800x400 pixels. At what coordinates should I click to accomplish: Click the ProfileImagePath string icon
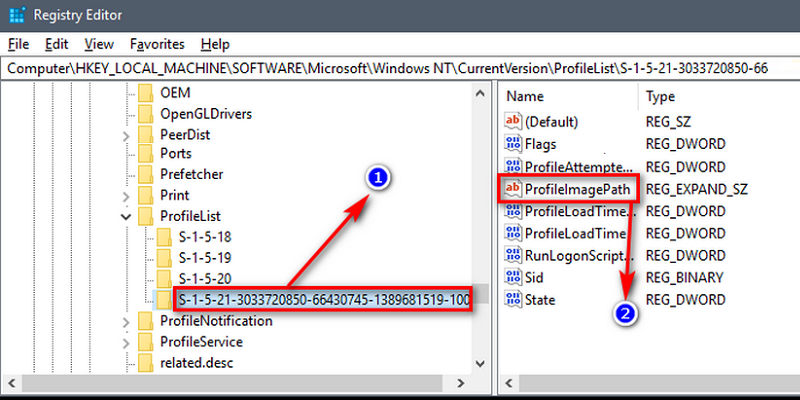513,189
